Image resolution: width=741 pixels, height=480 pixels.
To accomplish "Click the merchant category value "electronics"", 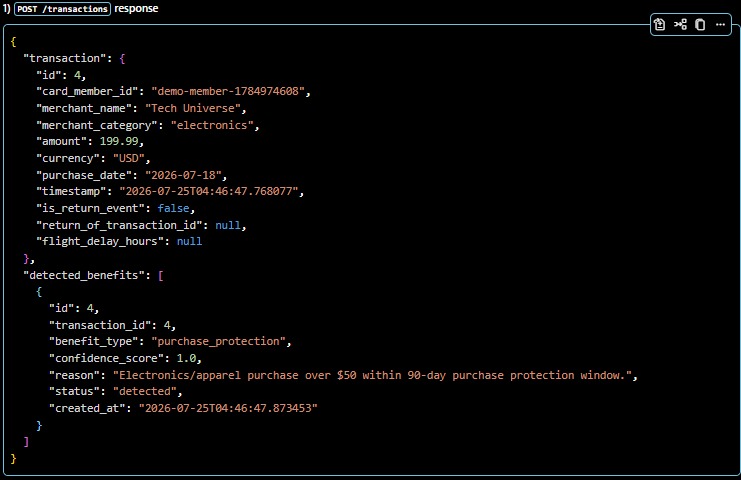I will [x=212, y=125].
